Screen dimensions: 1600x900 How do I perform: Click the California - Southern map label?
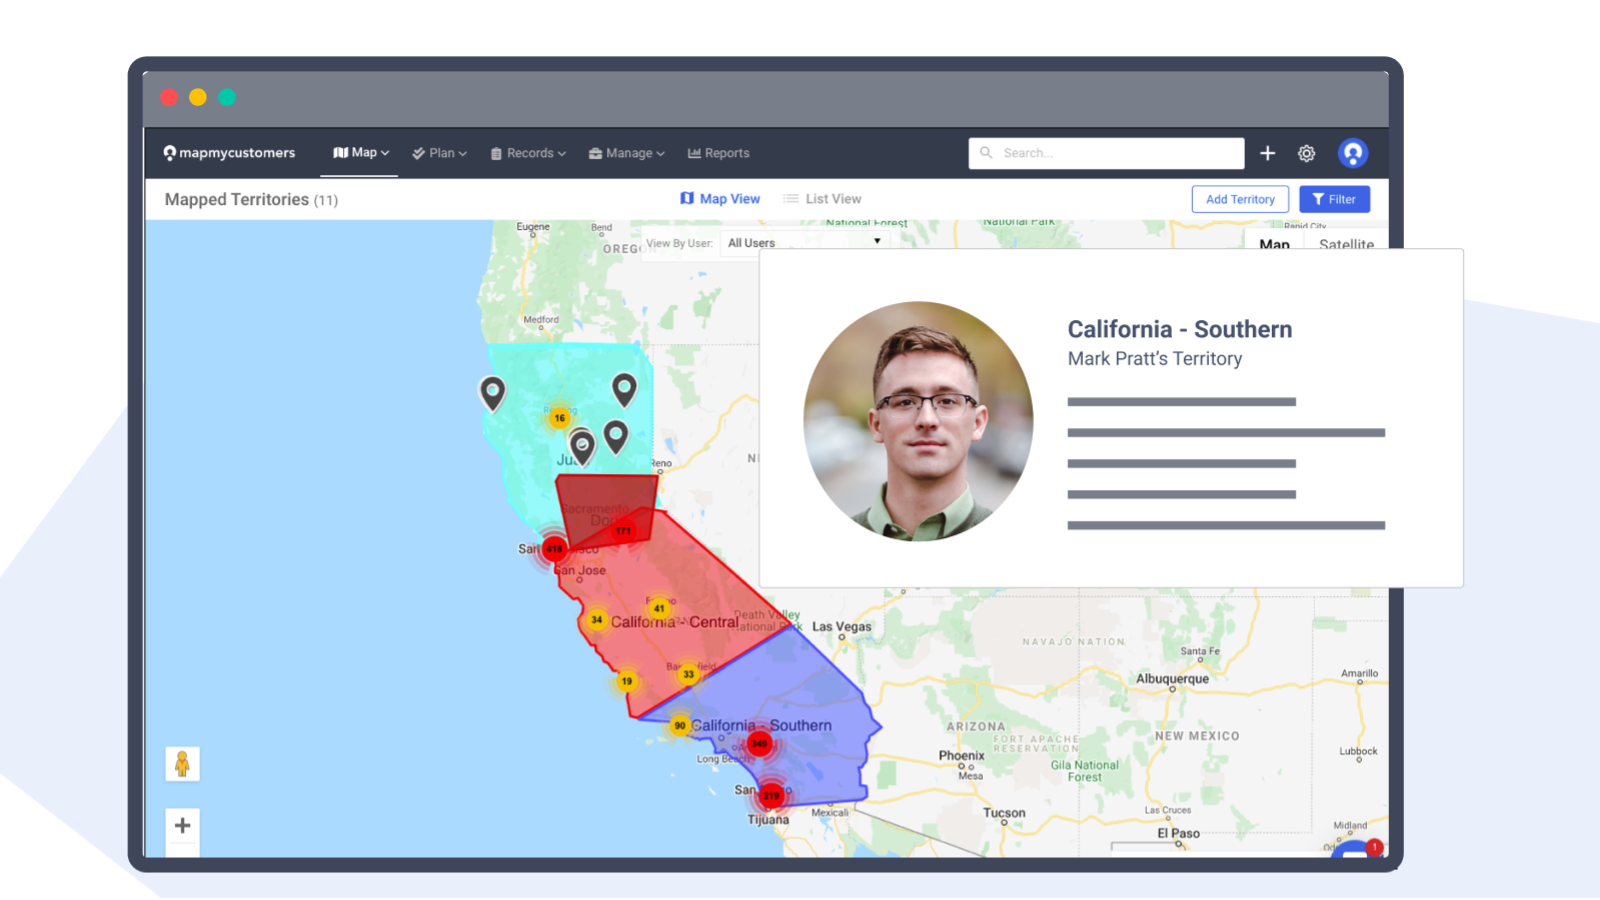(761, 725)
